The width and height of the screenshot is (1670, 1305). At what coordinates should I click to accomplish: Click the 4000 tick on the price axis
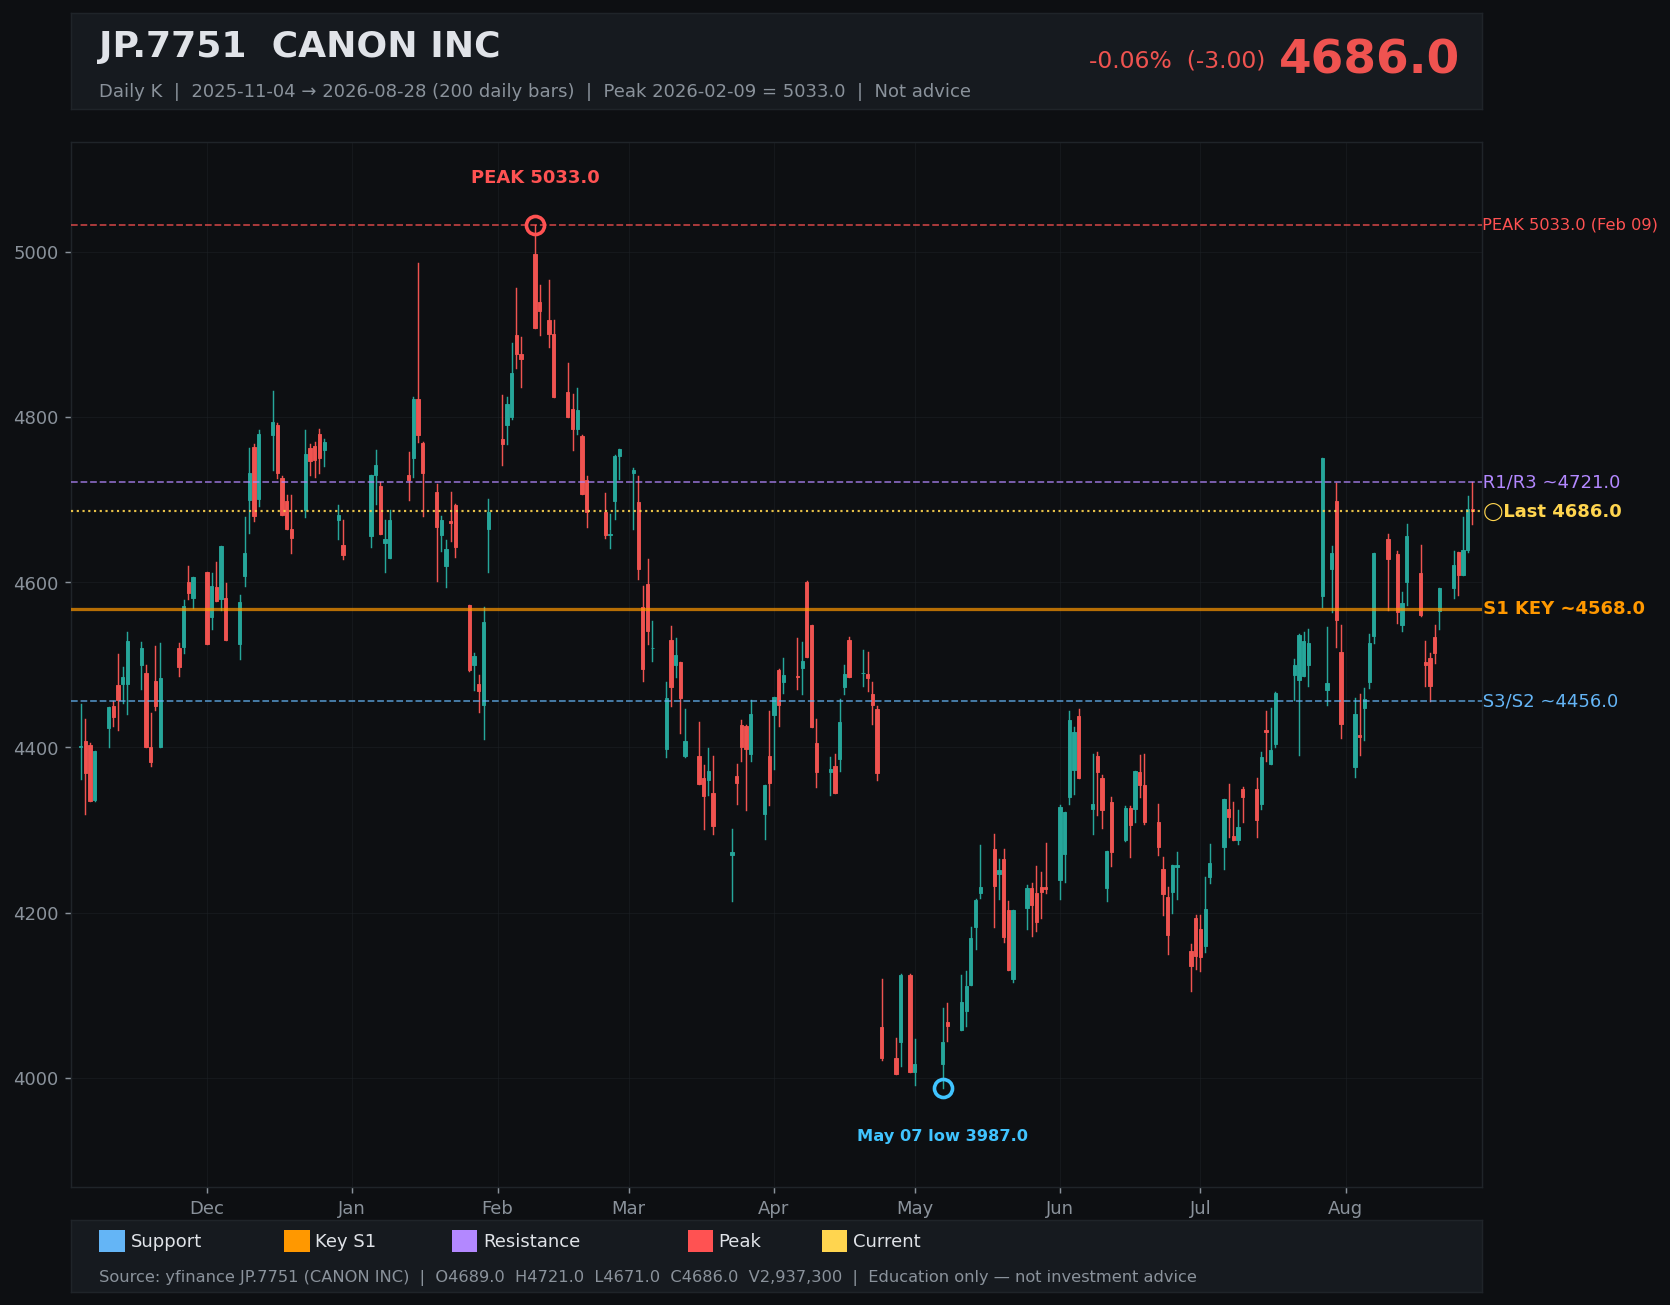click(36, 1079)
